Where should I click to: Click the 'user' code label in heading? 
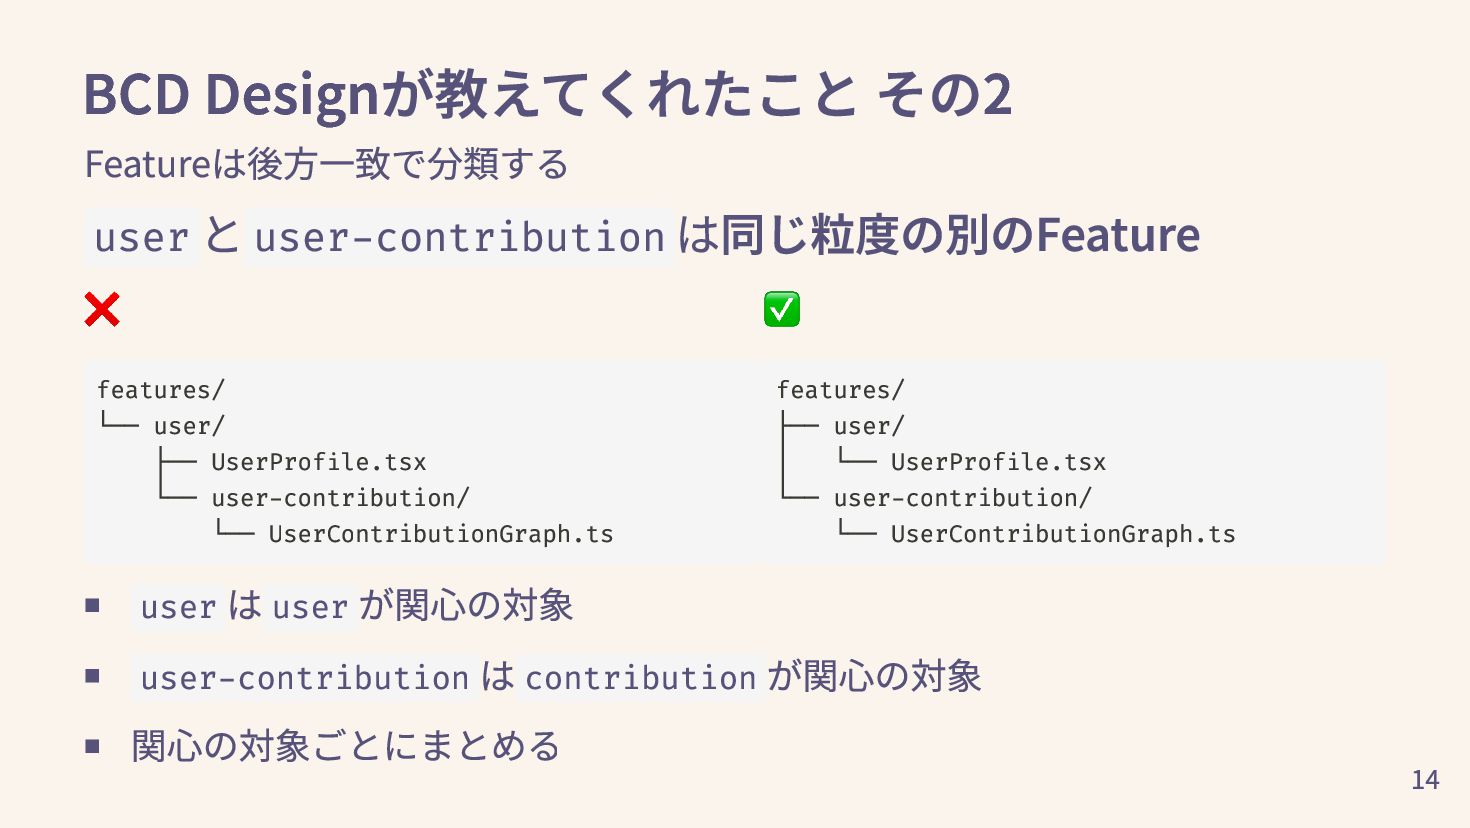pos(141,237)
